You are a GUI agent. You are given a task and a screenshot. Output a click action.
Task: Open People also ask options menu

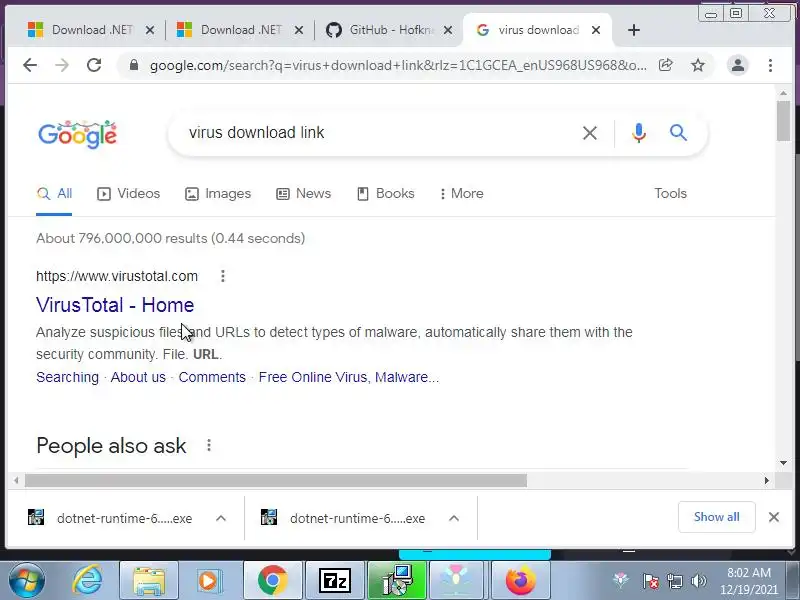(x=209, y=445)
